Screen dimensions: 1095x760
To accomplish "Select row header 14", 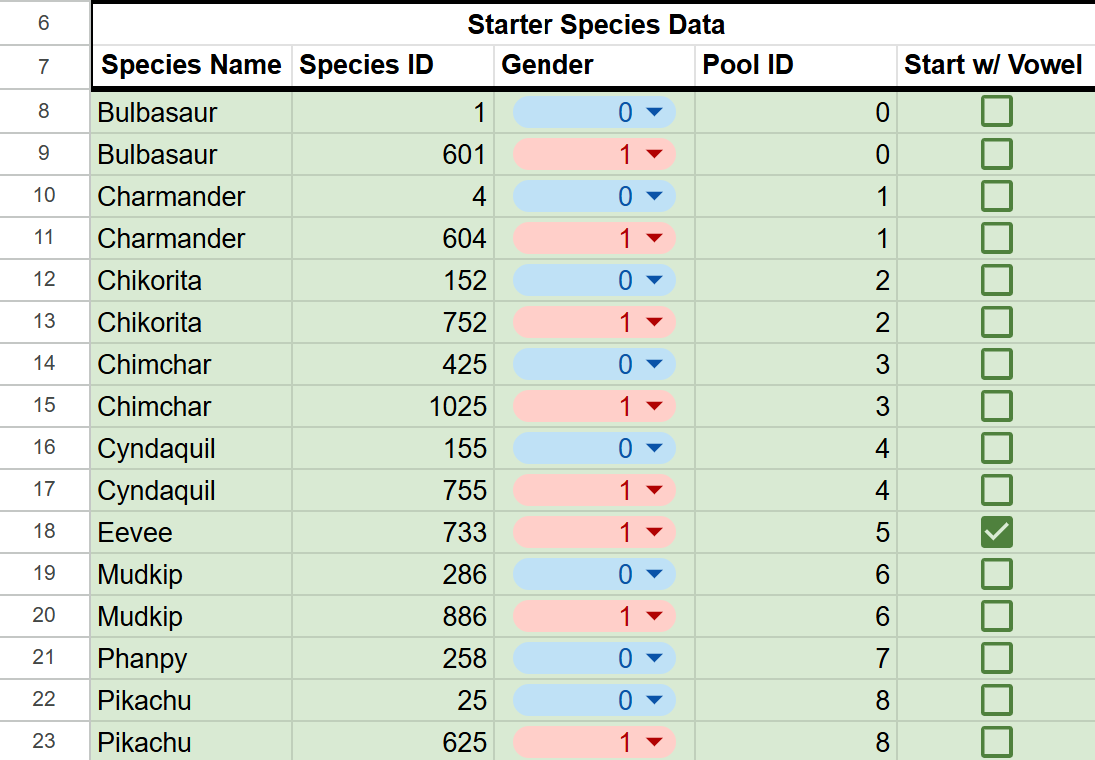I will (x=44, y=363).
